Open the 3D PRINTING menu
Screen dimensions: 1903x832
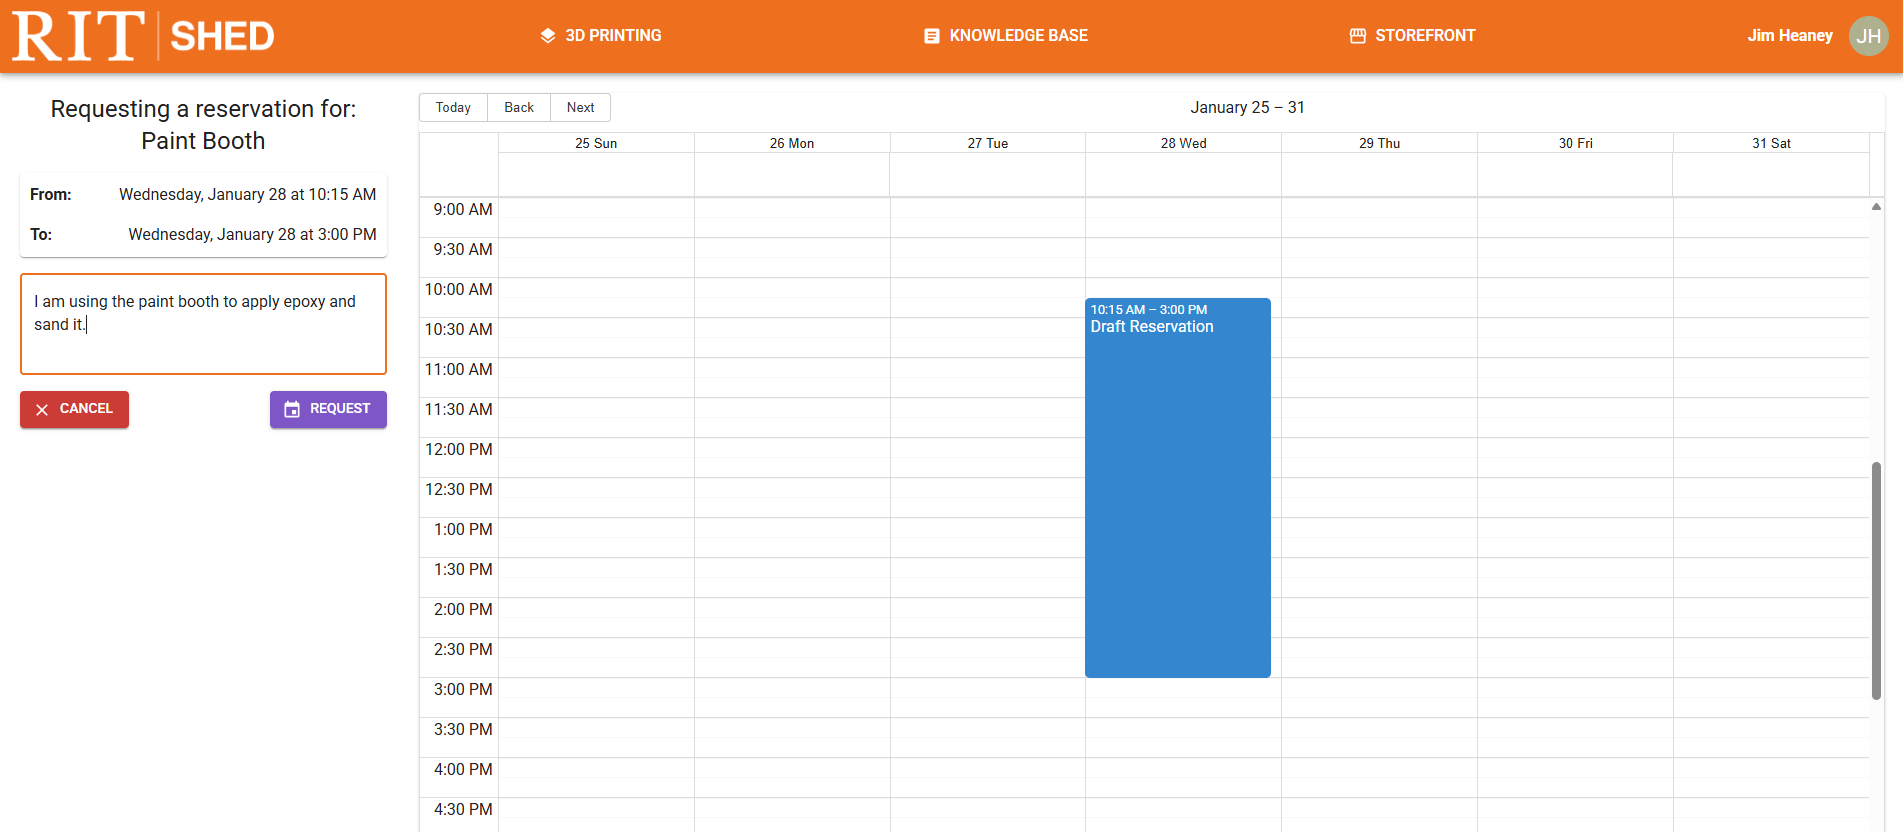[x=601, y=36]
